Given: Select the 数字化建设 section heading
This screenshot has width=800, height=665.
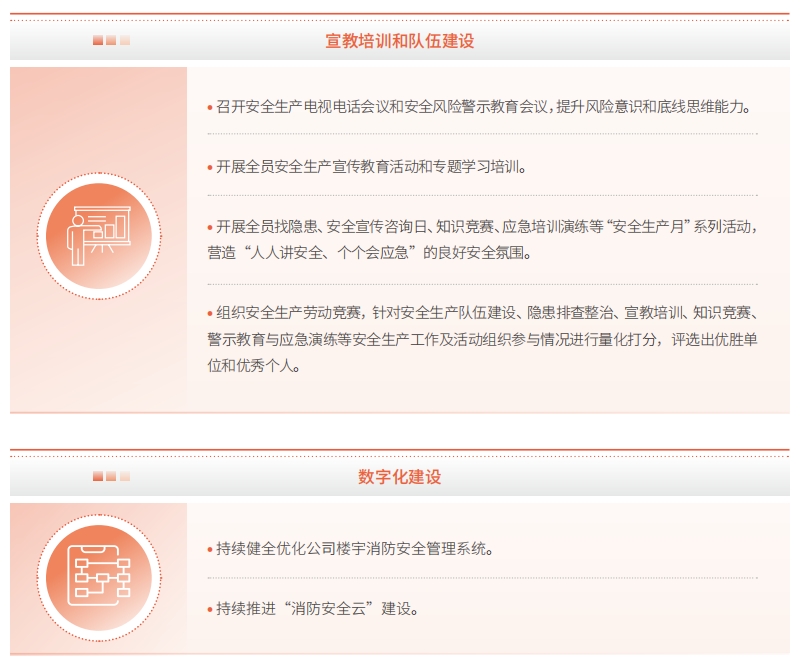Looking at the screenshot, I should [399, 477].
